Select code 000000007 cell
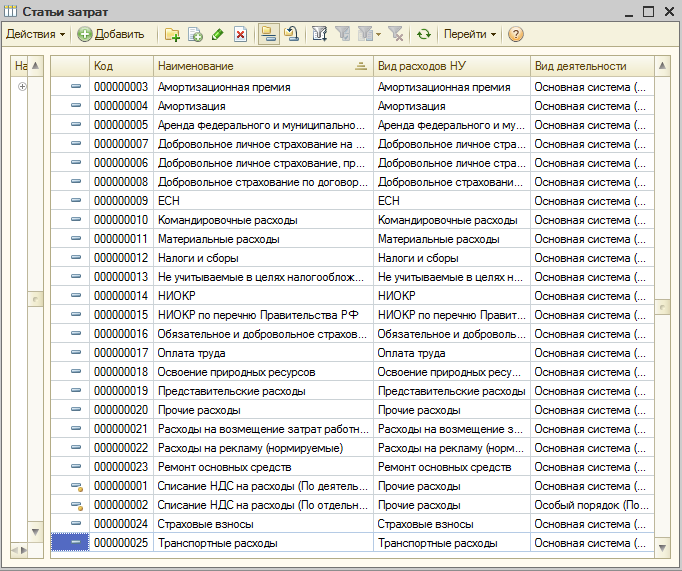The height and width of the screenshot is (571, 682). pyautogui.click(x=121, y=144)
